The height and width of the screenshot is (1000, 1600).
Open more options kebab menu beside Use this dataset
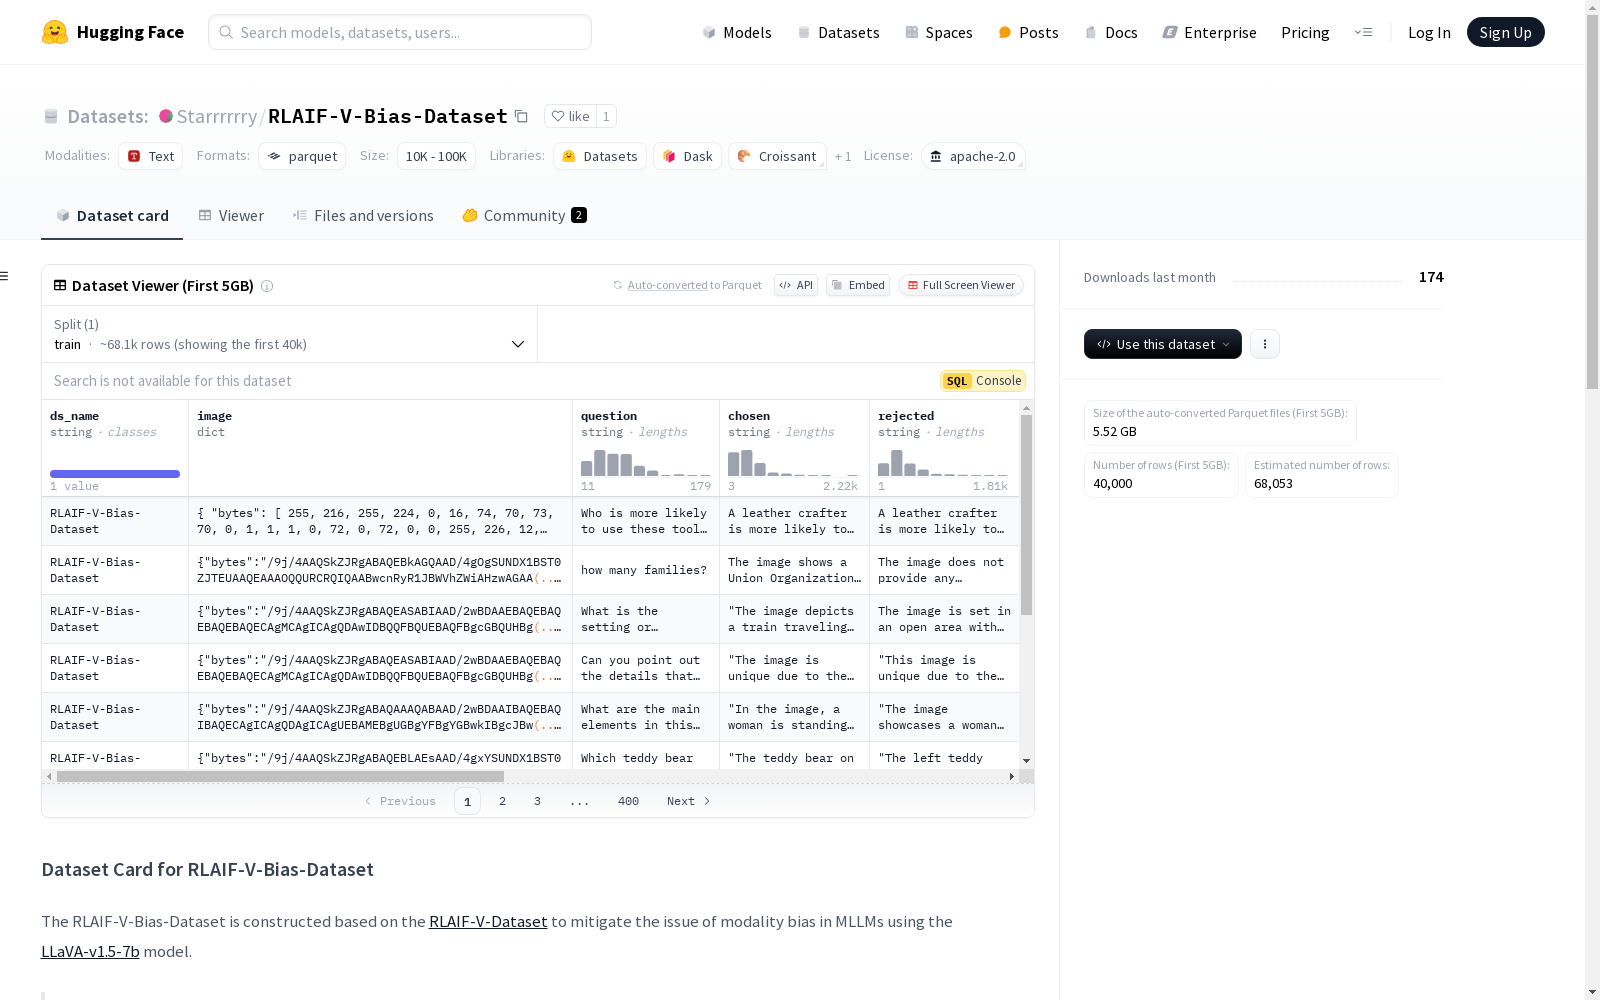click(1265, 344)
